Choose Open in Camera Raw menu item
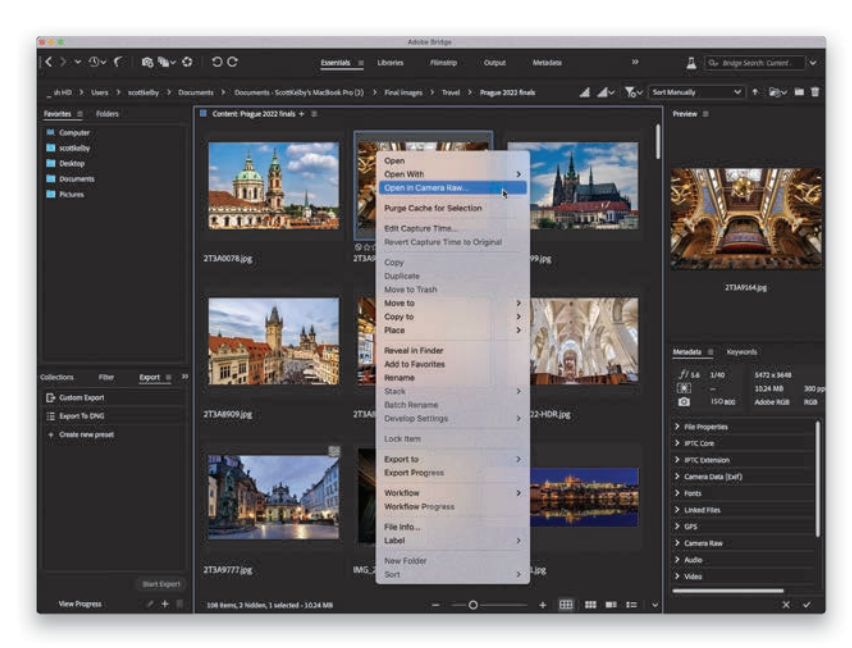The height and width of the screenshot is (648, 852). click(x=426, y=187)
